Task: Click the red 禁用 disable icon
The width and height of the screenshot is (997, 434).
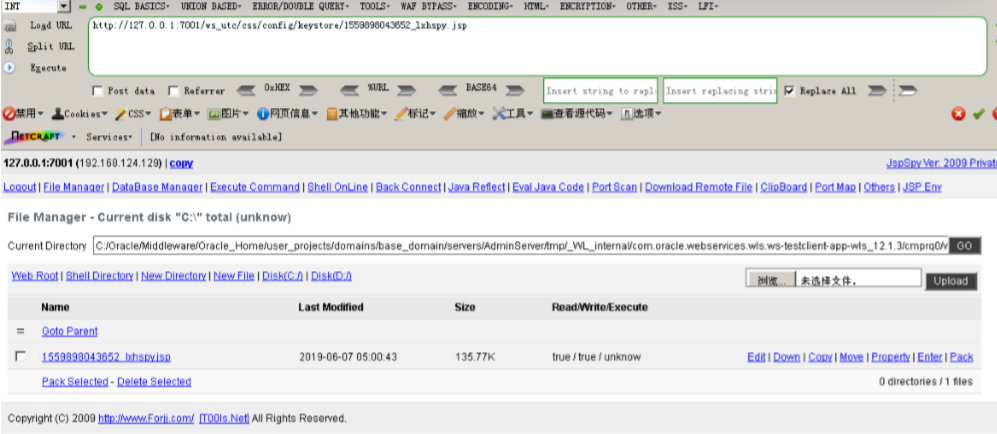Action: [x=9, y=114]
